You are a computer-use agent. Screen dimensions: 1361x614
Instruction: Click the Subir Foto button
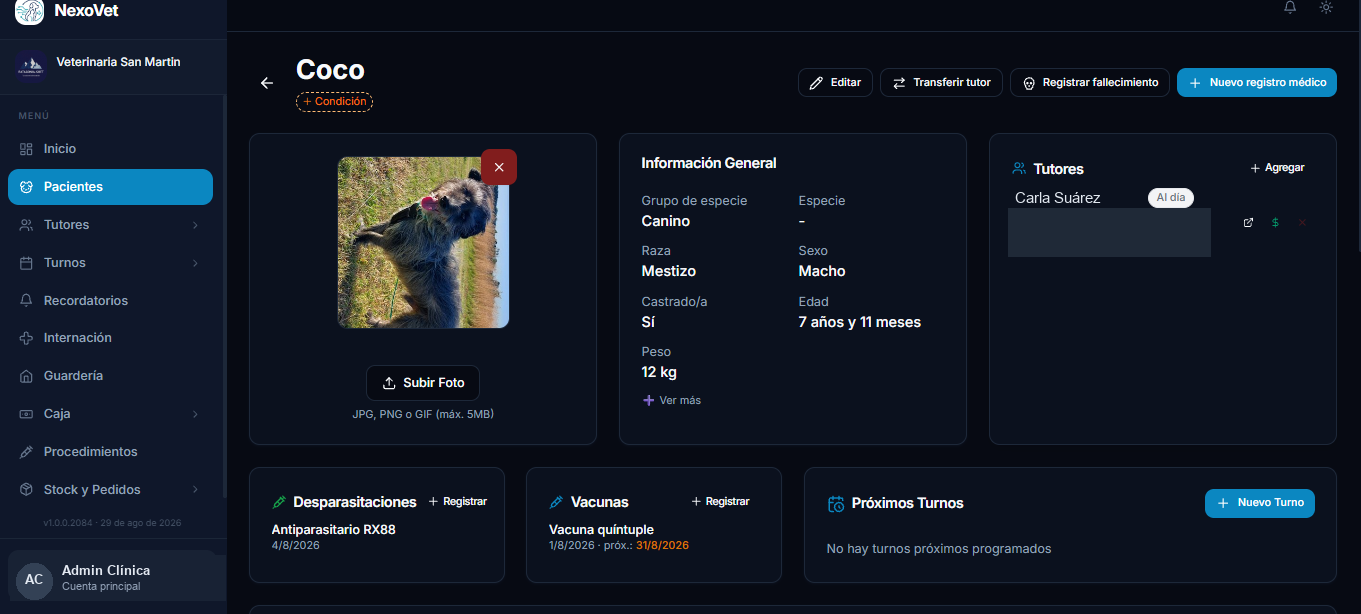tap(423, 383)
